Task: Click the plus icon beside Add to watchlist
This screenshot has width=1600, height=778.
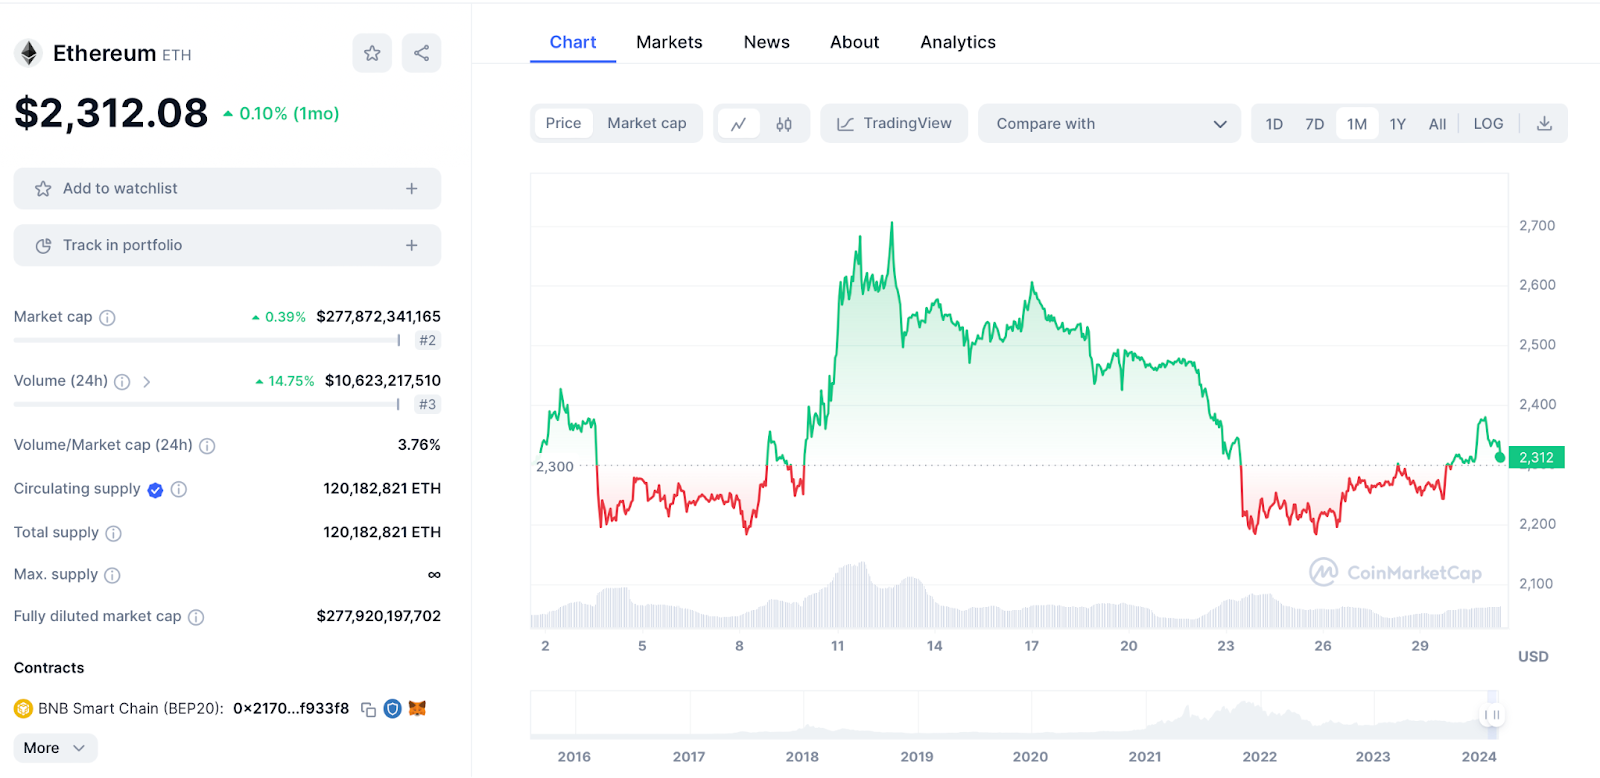Action: click(x=411, y=189)
